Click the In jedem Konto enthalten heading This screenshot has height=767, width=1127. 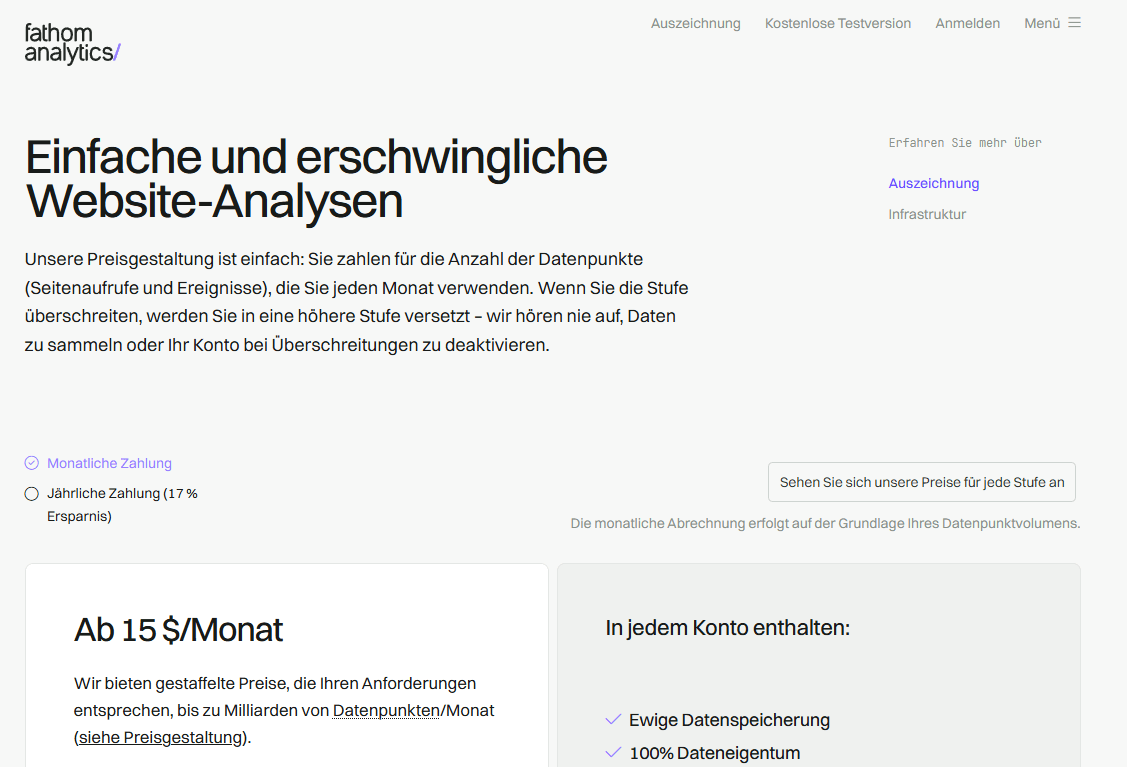(x=727, y=628)
